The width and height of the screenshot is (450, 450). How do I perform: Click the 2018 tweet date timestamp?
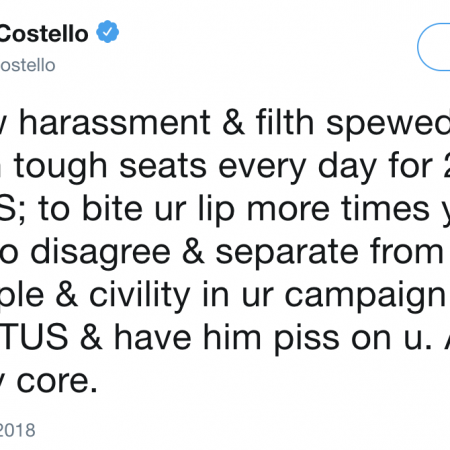click(x=17, y=430)
